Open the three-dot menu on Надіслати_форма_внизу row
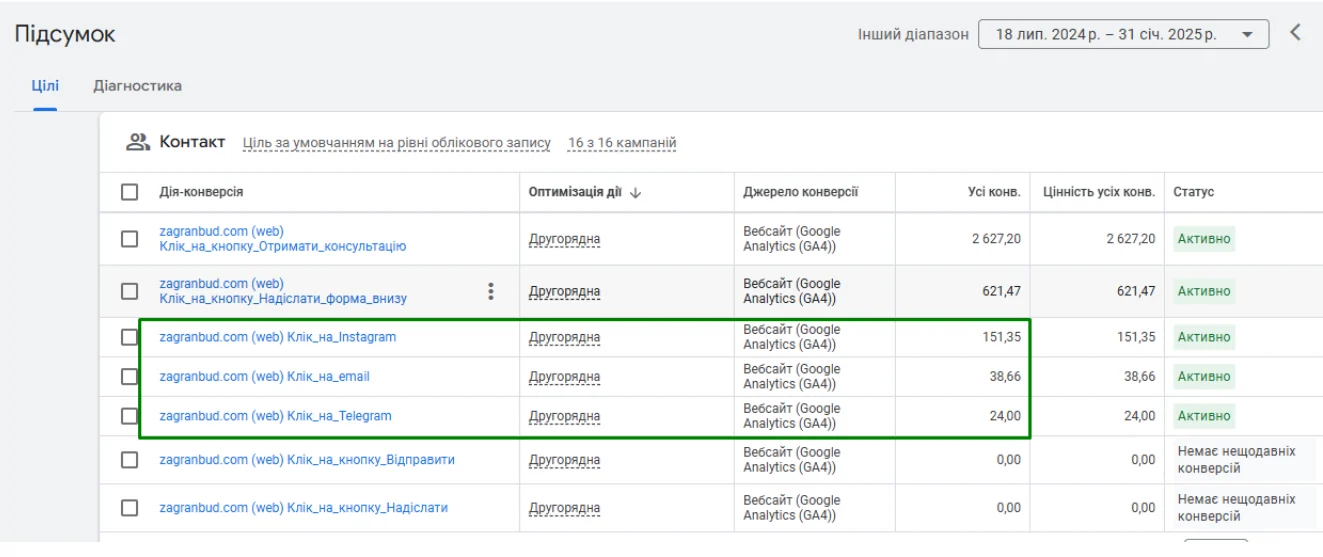The width and height of the screenshot is (1323, 557). (x=490, y=291)
